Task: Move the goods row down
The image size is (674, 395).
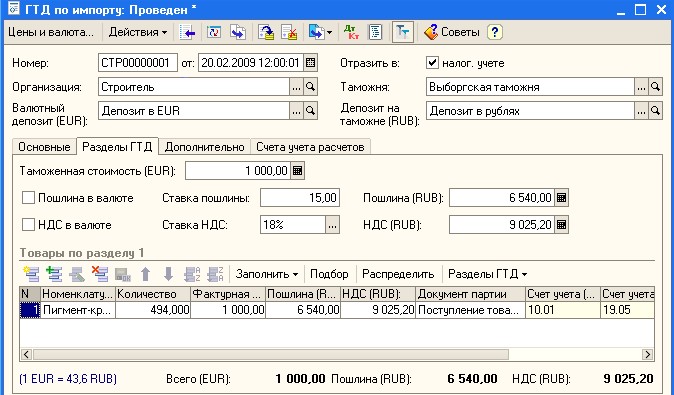Action: pyautogui.click(x=168, y=274)
